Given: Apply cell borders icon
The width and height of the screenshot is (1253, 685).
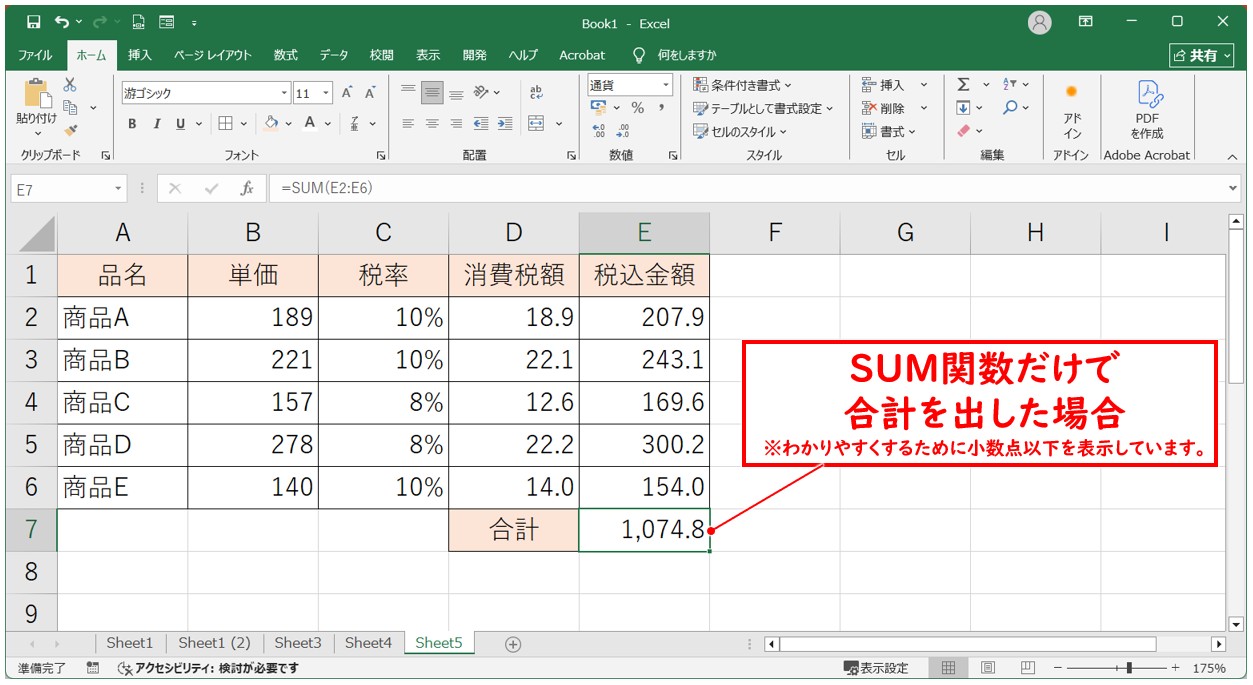Looking at the screenshot, I should click(226, 124).
